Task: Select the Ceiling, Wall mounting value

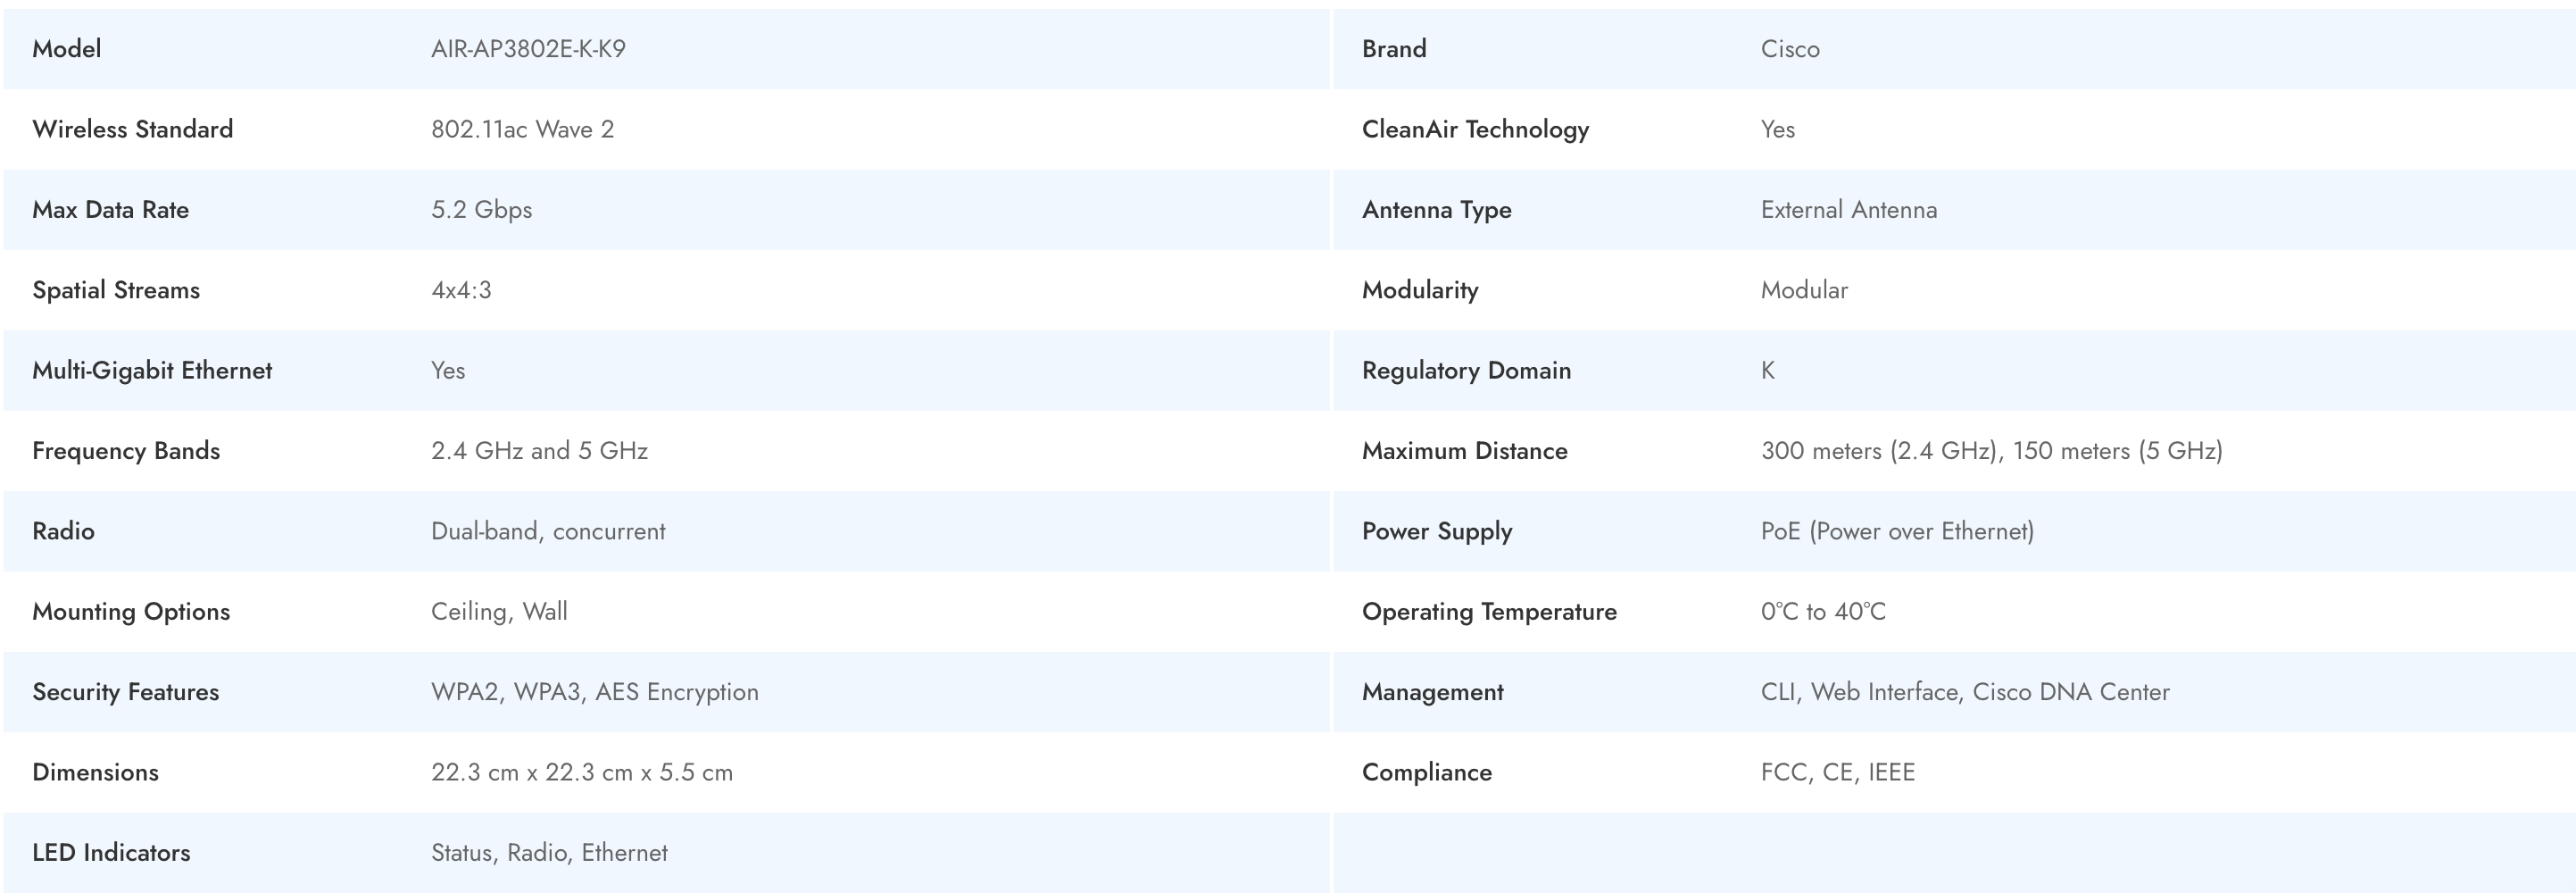Action: point(499,611)
